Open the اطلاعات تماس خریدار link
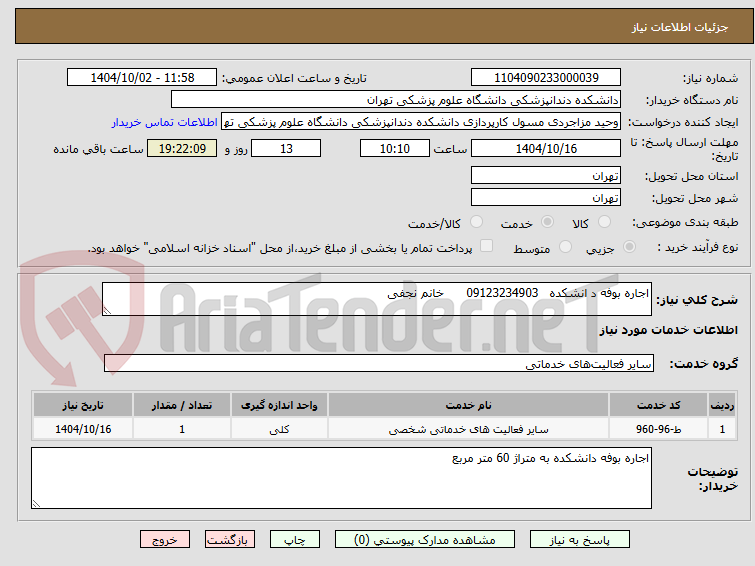Viewport: 755px width, 566px height. click(x=165, y=122)
